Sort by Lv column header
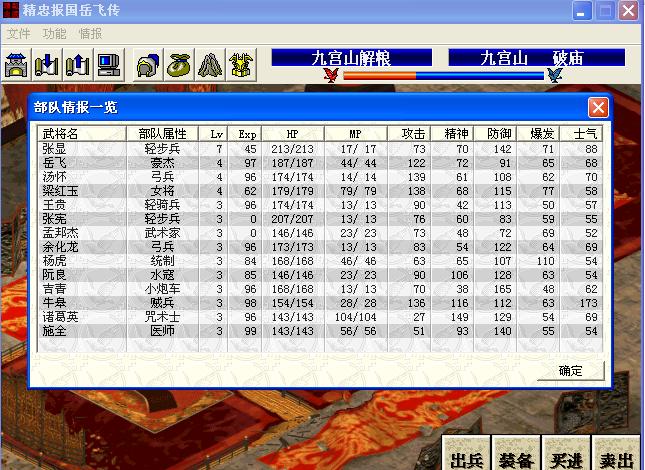 (x=213, y=134)
